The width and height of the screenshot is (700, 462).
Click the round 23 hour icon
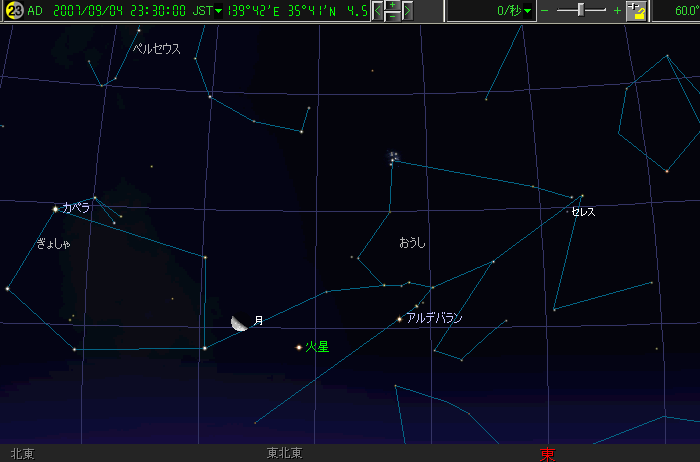pyautogui.click(x=14, y=11)
